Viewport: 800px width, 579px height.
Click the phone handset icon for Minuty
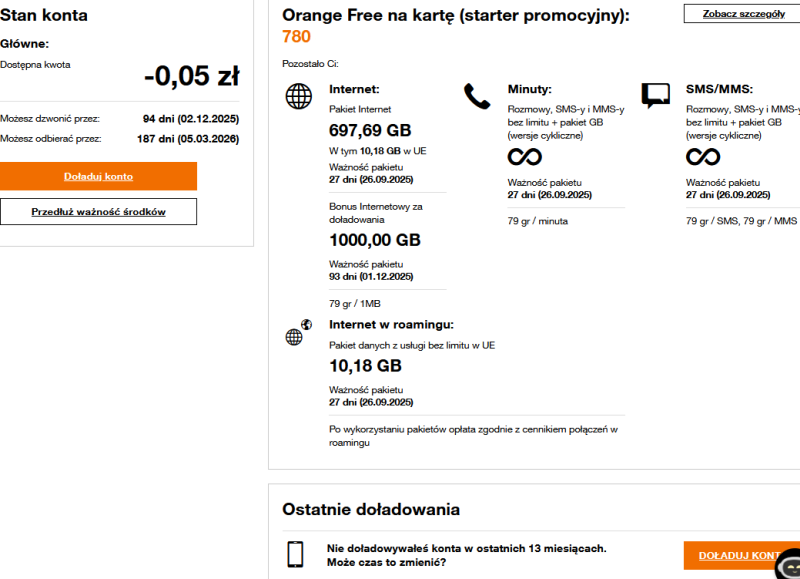pyautogui.click(x=477, y=96)
